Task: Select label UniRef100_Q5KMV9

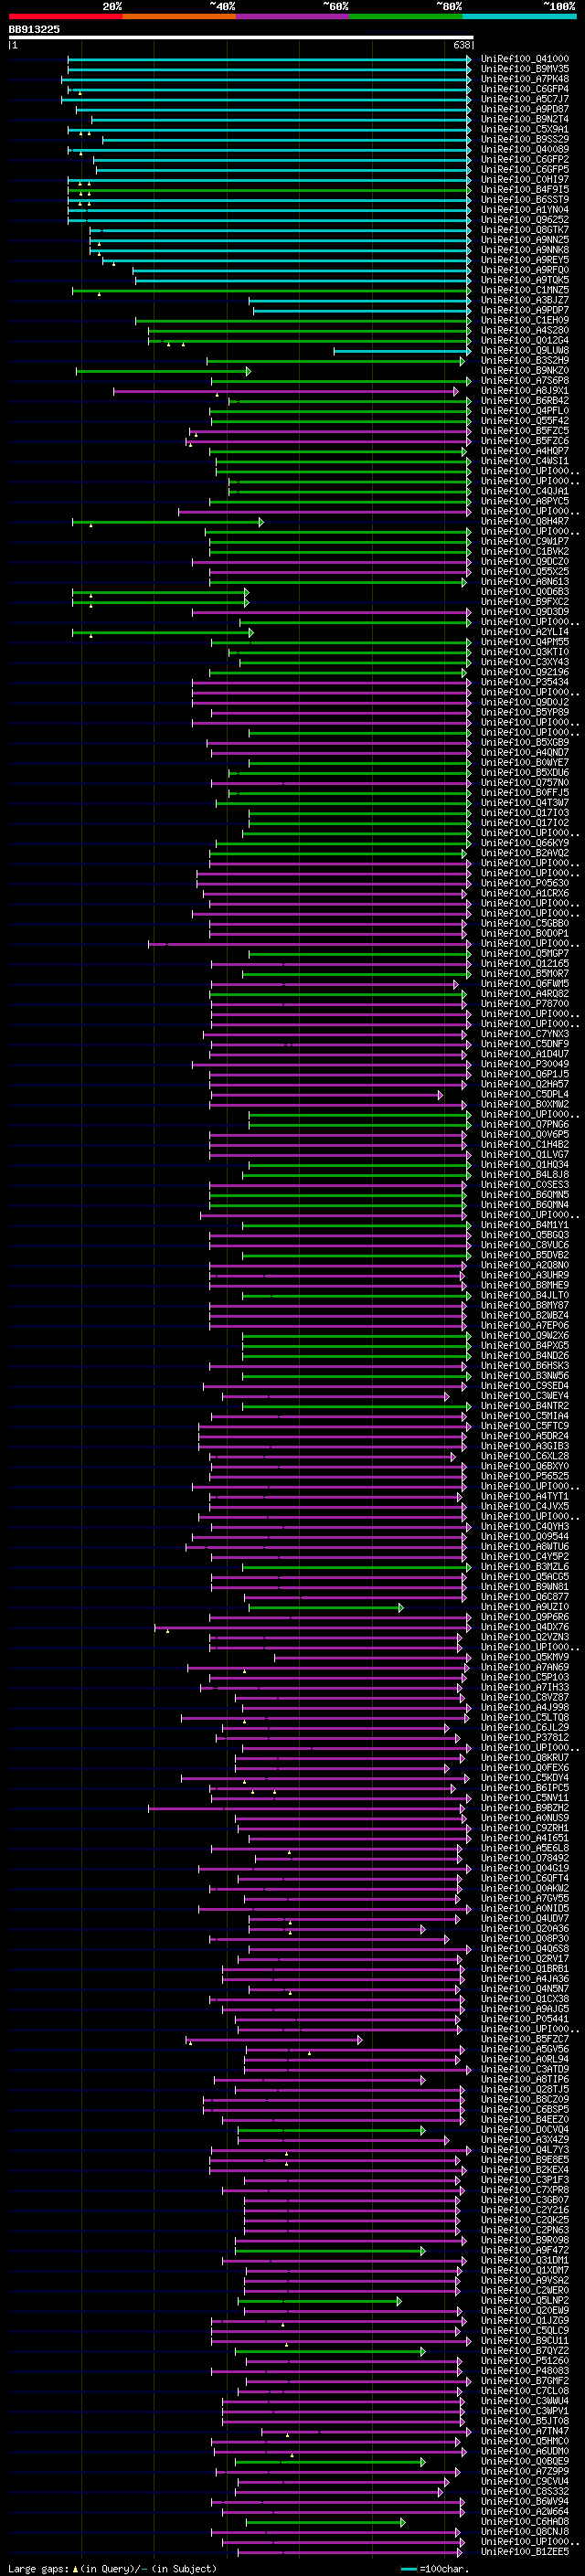Action: click(x=525, y=1657)
